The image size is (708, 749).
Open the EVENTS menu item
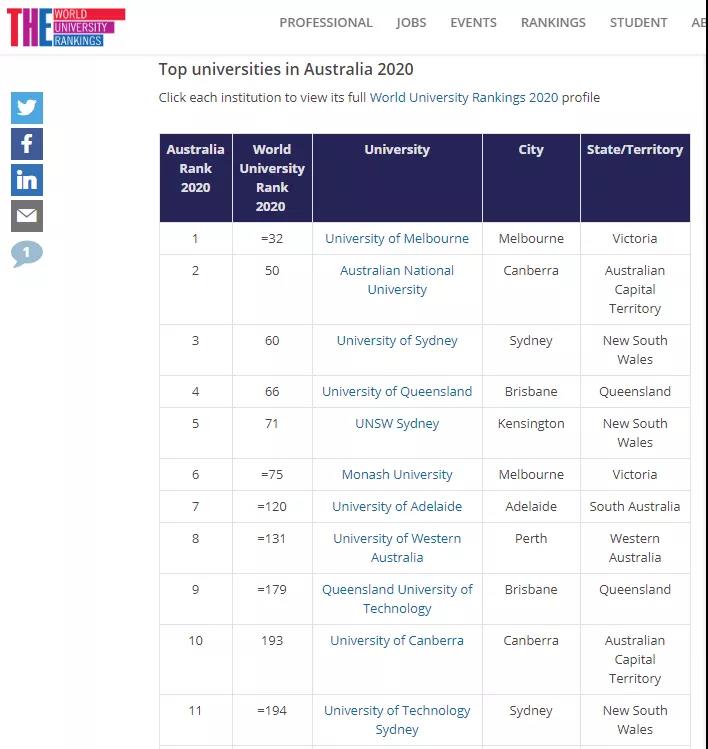(473, 22)
